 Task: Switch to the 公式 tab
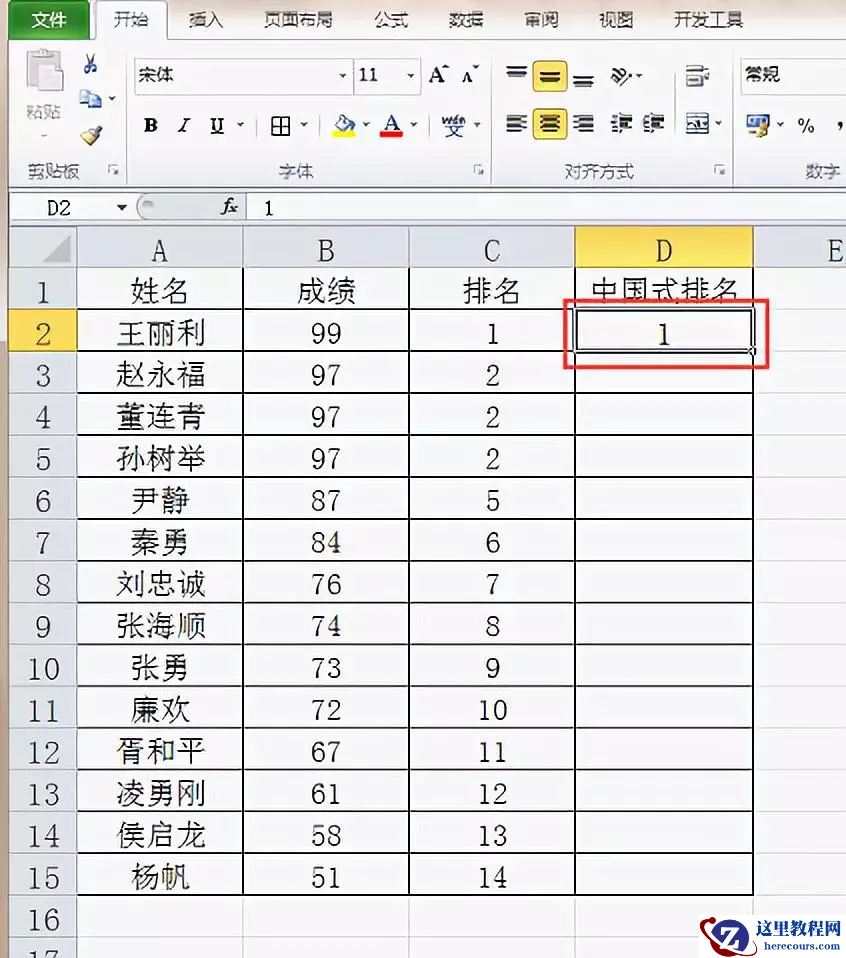pos(391,20)
